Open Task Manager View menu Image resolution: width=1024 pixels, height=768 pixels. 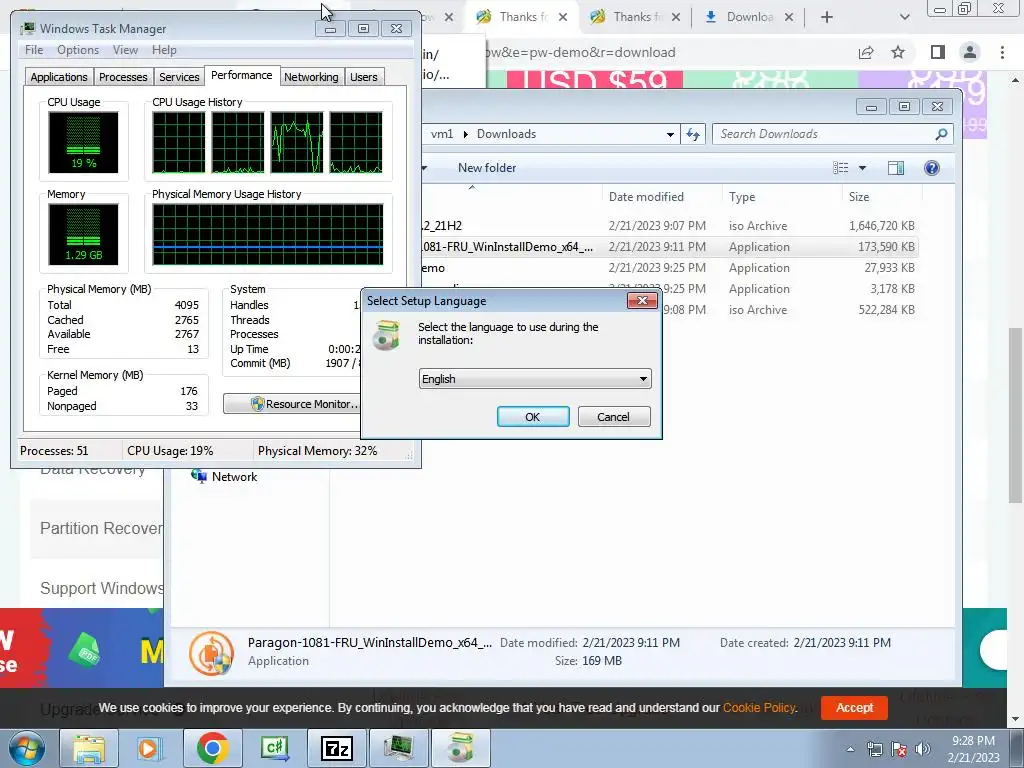[x=125, y=50]
